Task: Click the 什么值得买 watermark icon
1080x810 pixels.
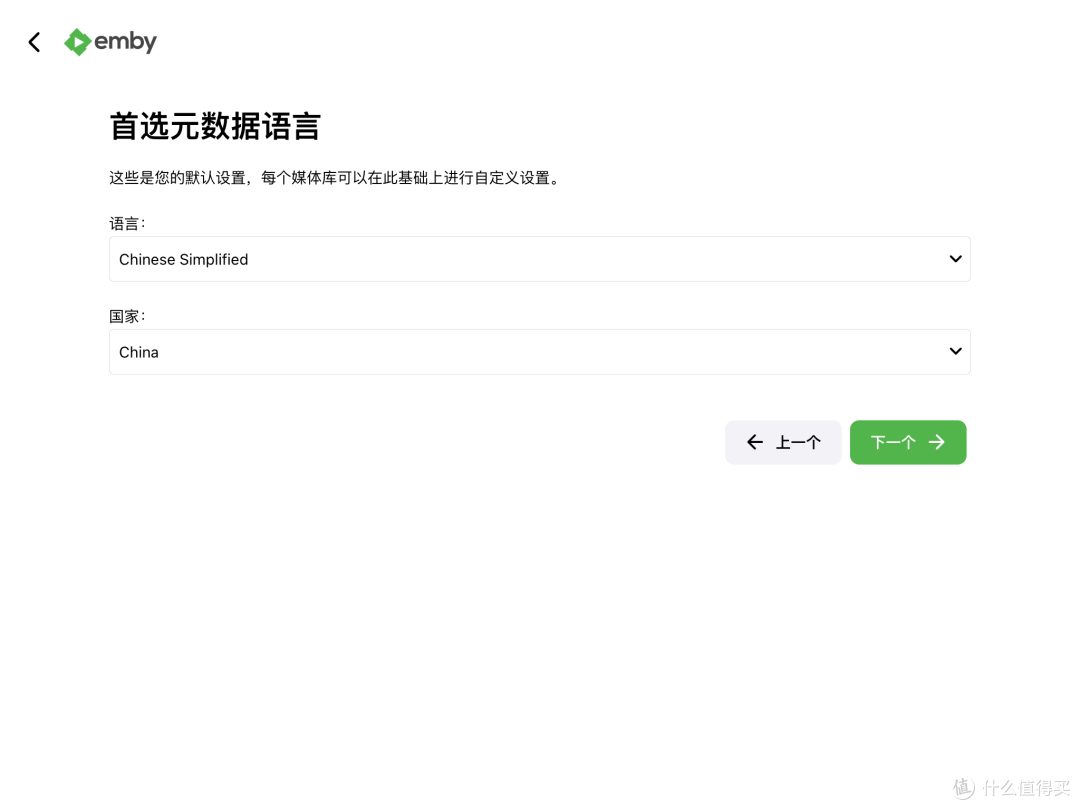Action: click(961, 789)
